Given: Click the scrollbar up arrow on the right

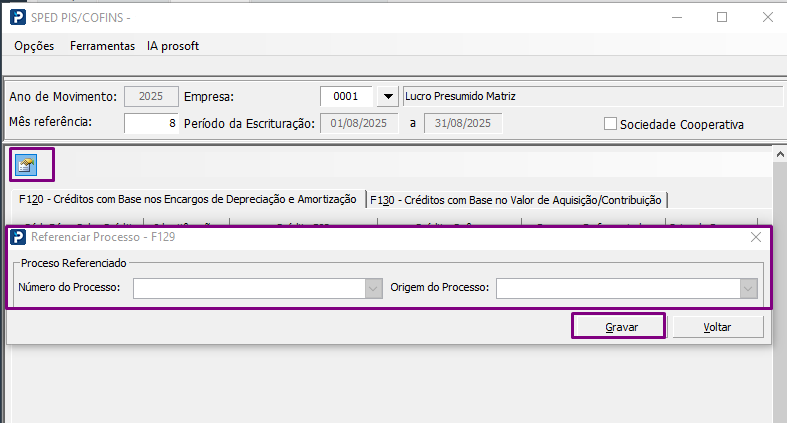Looking at the screenshot, I should (x=780, y=155).
